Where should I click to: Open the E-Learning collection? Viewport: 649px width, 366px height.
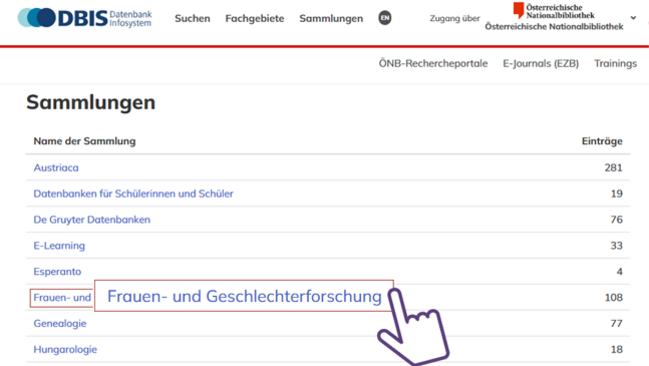point(59,246)
